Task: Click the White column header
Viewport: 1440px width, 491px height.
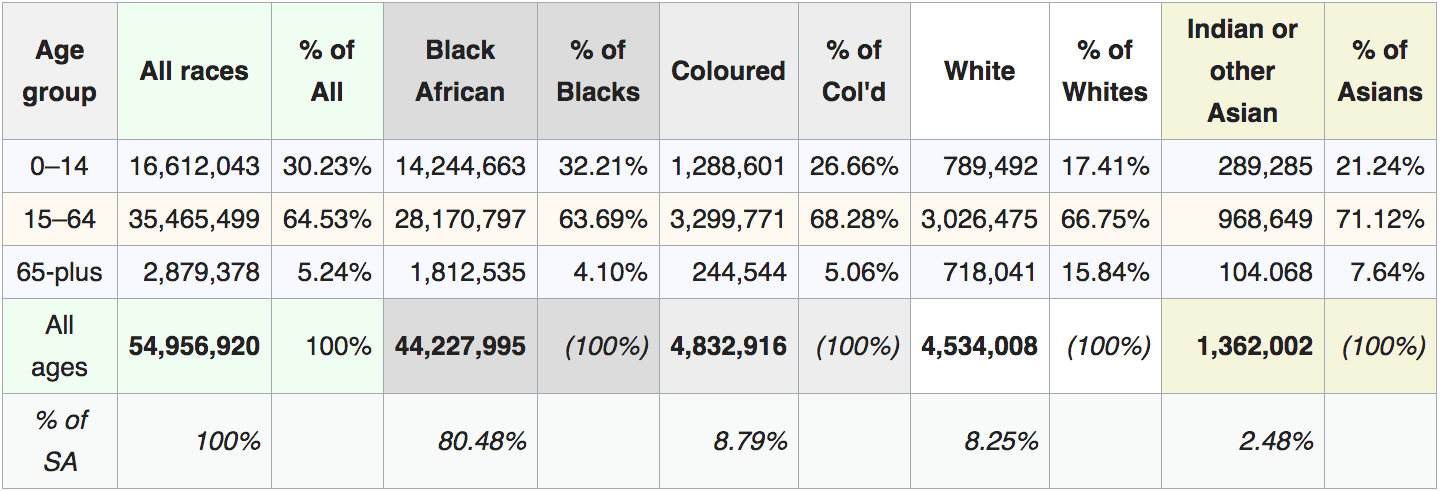Action: pos(979,71)
